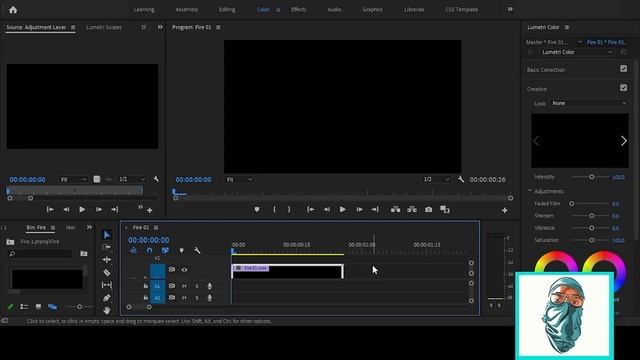
Task: Switch to Audio workspace tab
Action: click(334, 9)
